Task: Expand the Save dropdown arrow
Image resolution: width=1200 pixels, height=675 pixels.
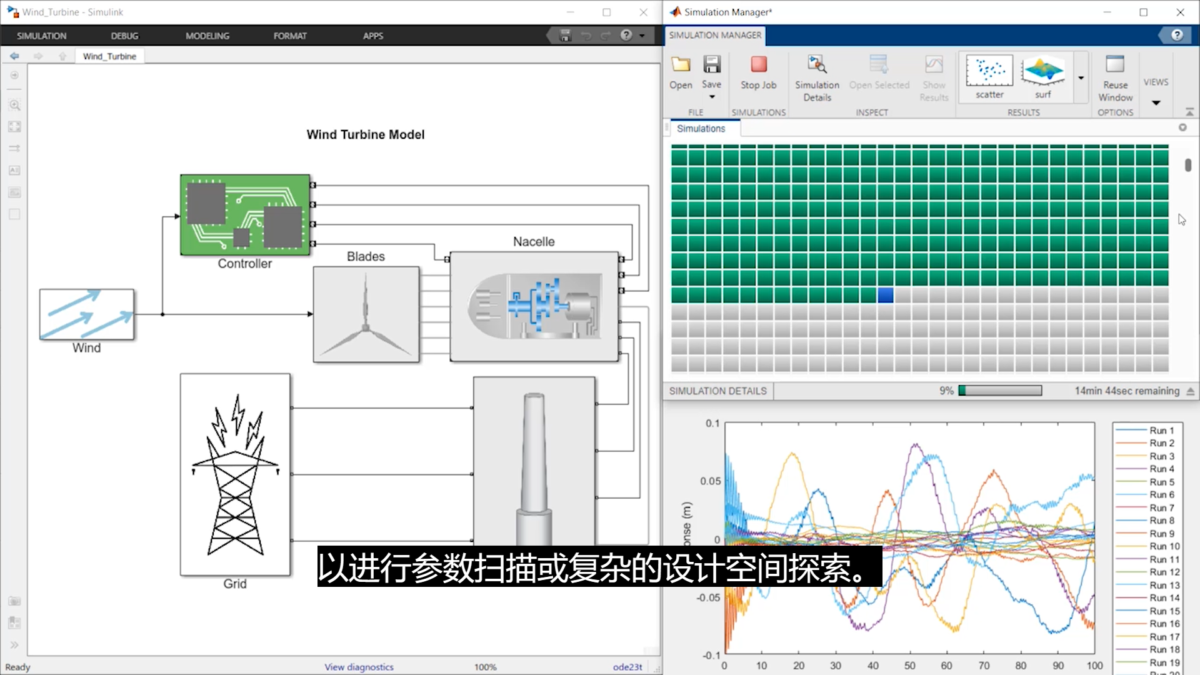Action: click(x=712, y=97)
